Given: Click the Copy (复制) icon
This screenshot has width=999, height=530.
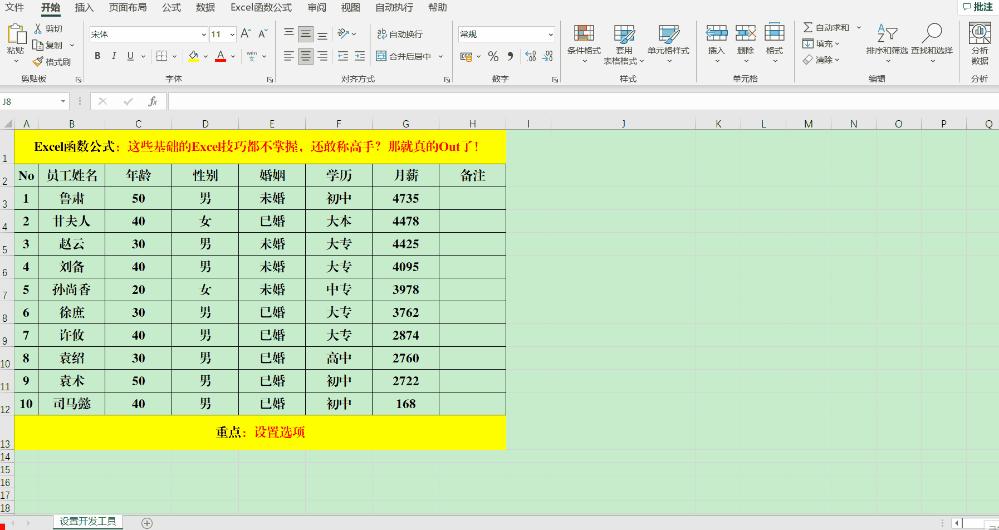Looking at the screenshot, I should (38, 45).
